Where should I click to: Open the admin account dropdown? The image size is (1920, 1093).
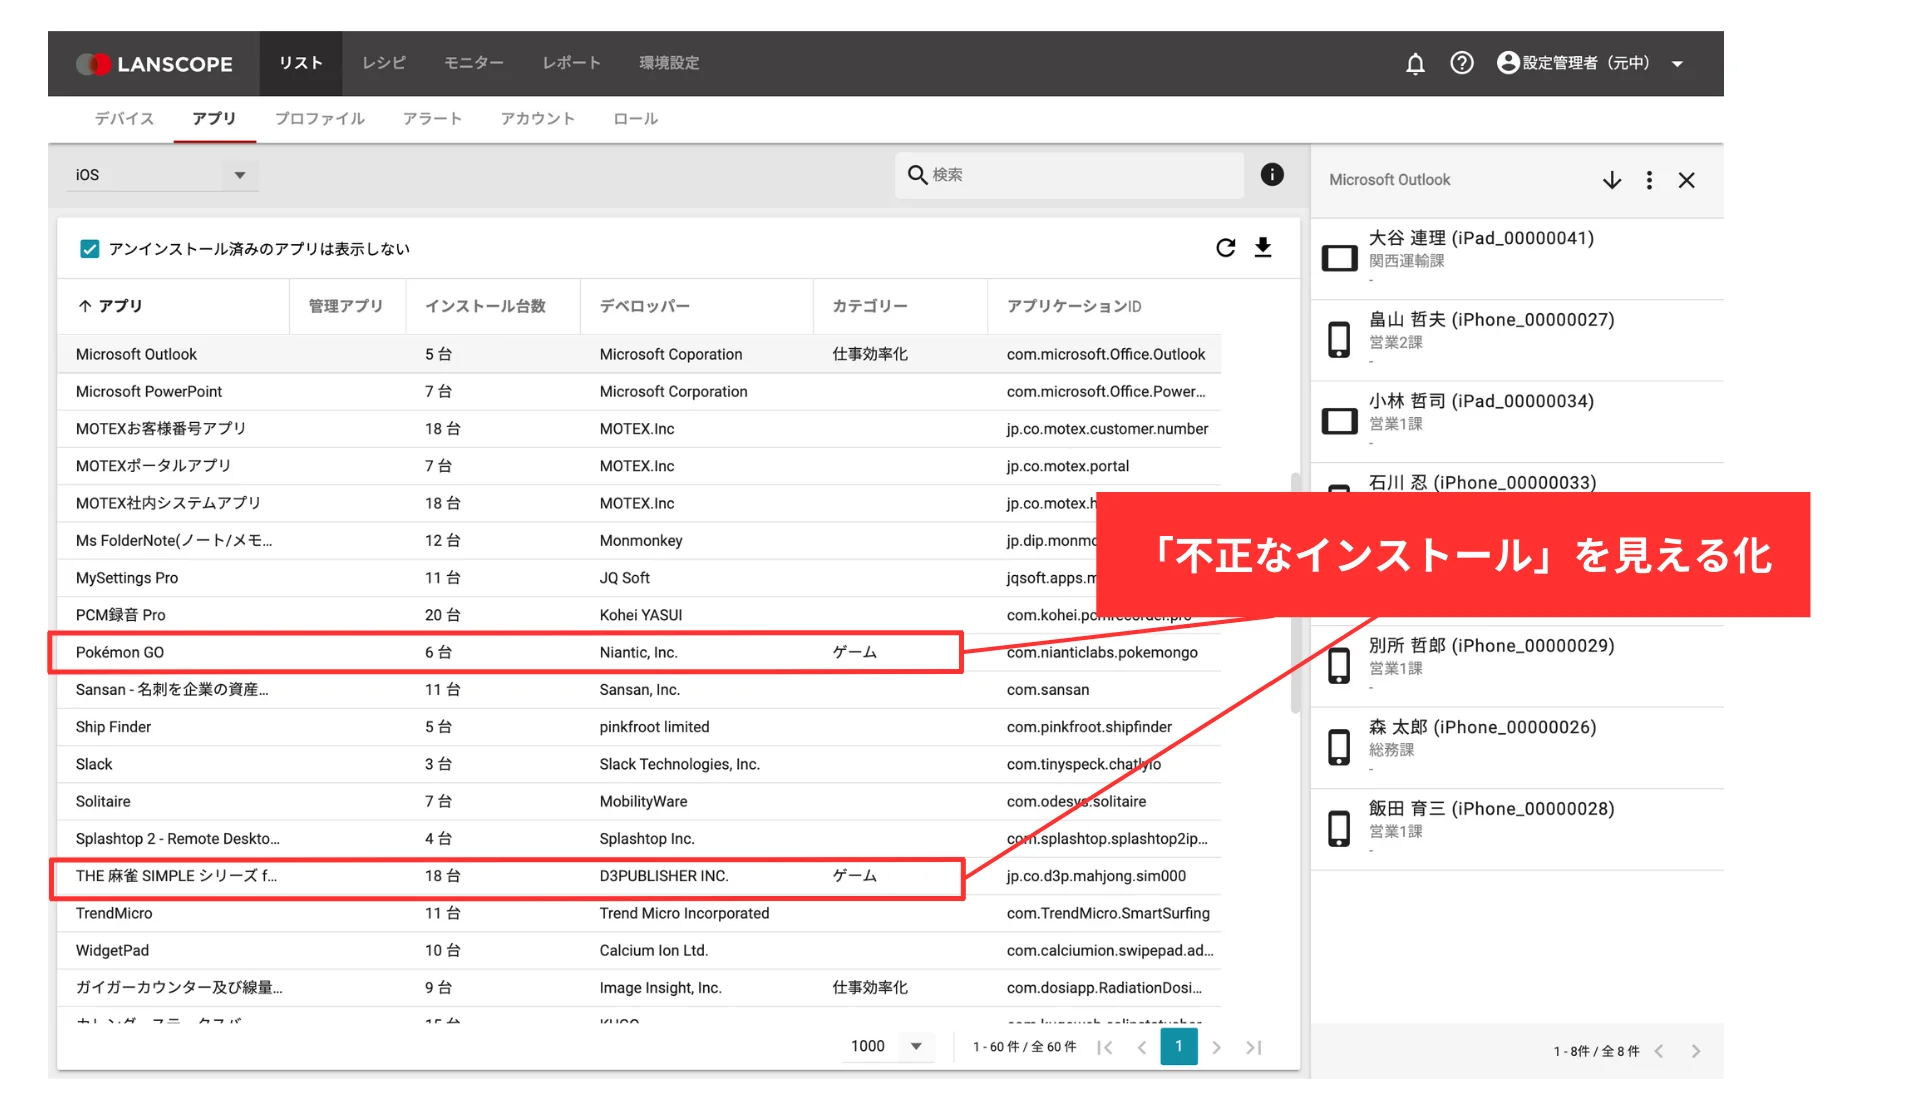[x=1677, y=64]
